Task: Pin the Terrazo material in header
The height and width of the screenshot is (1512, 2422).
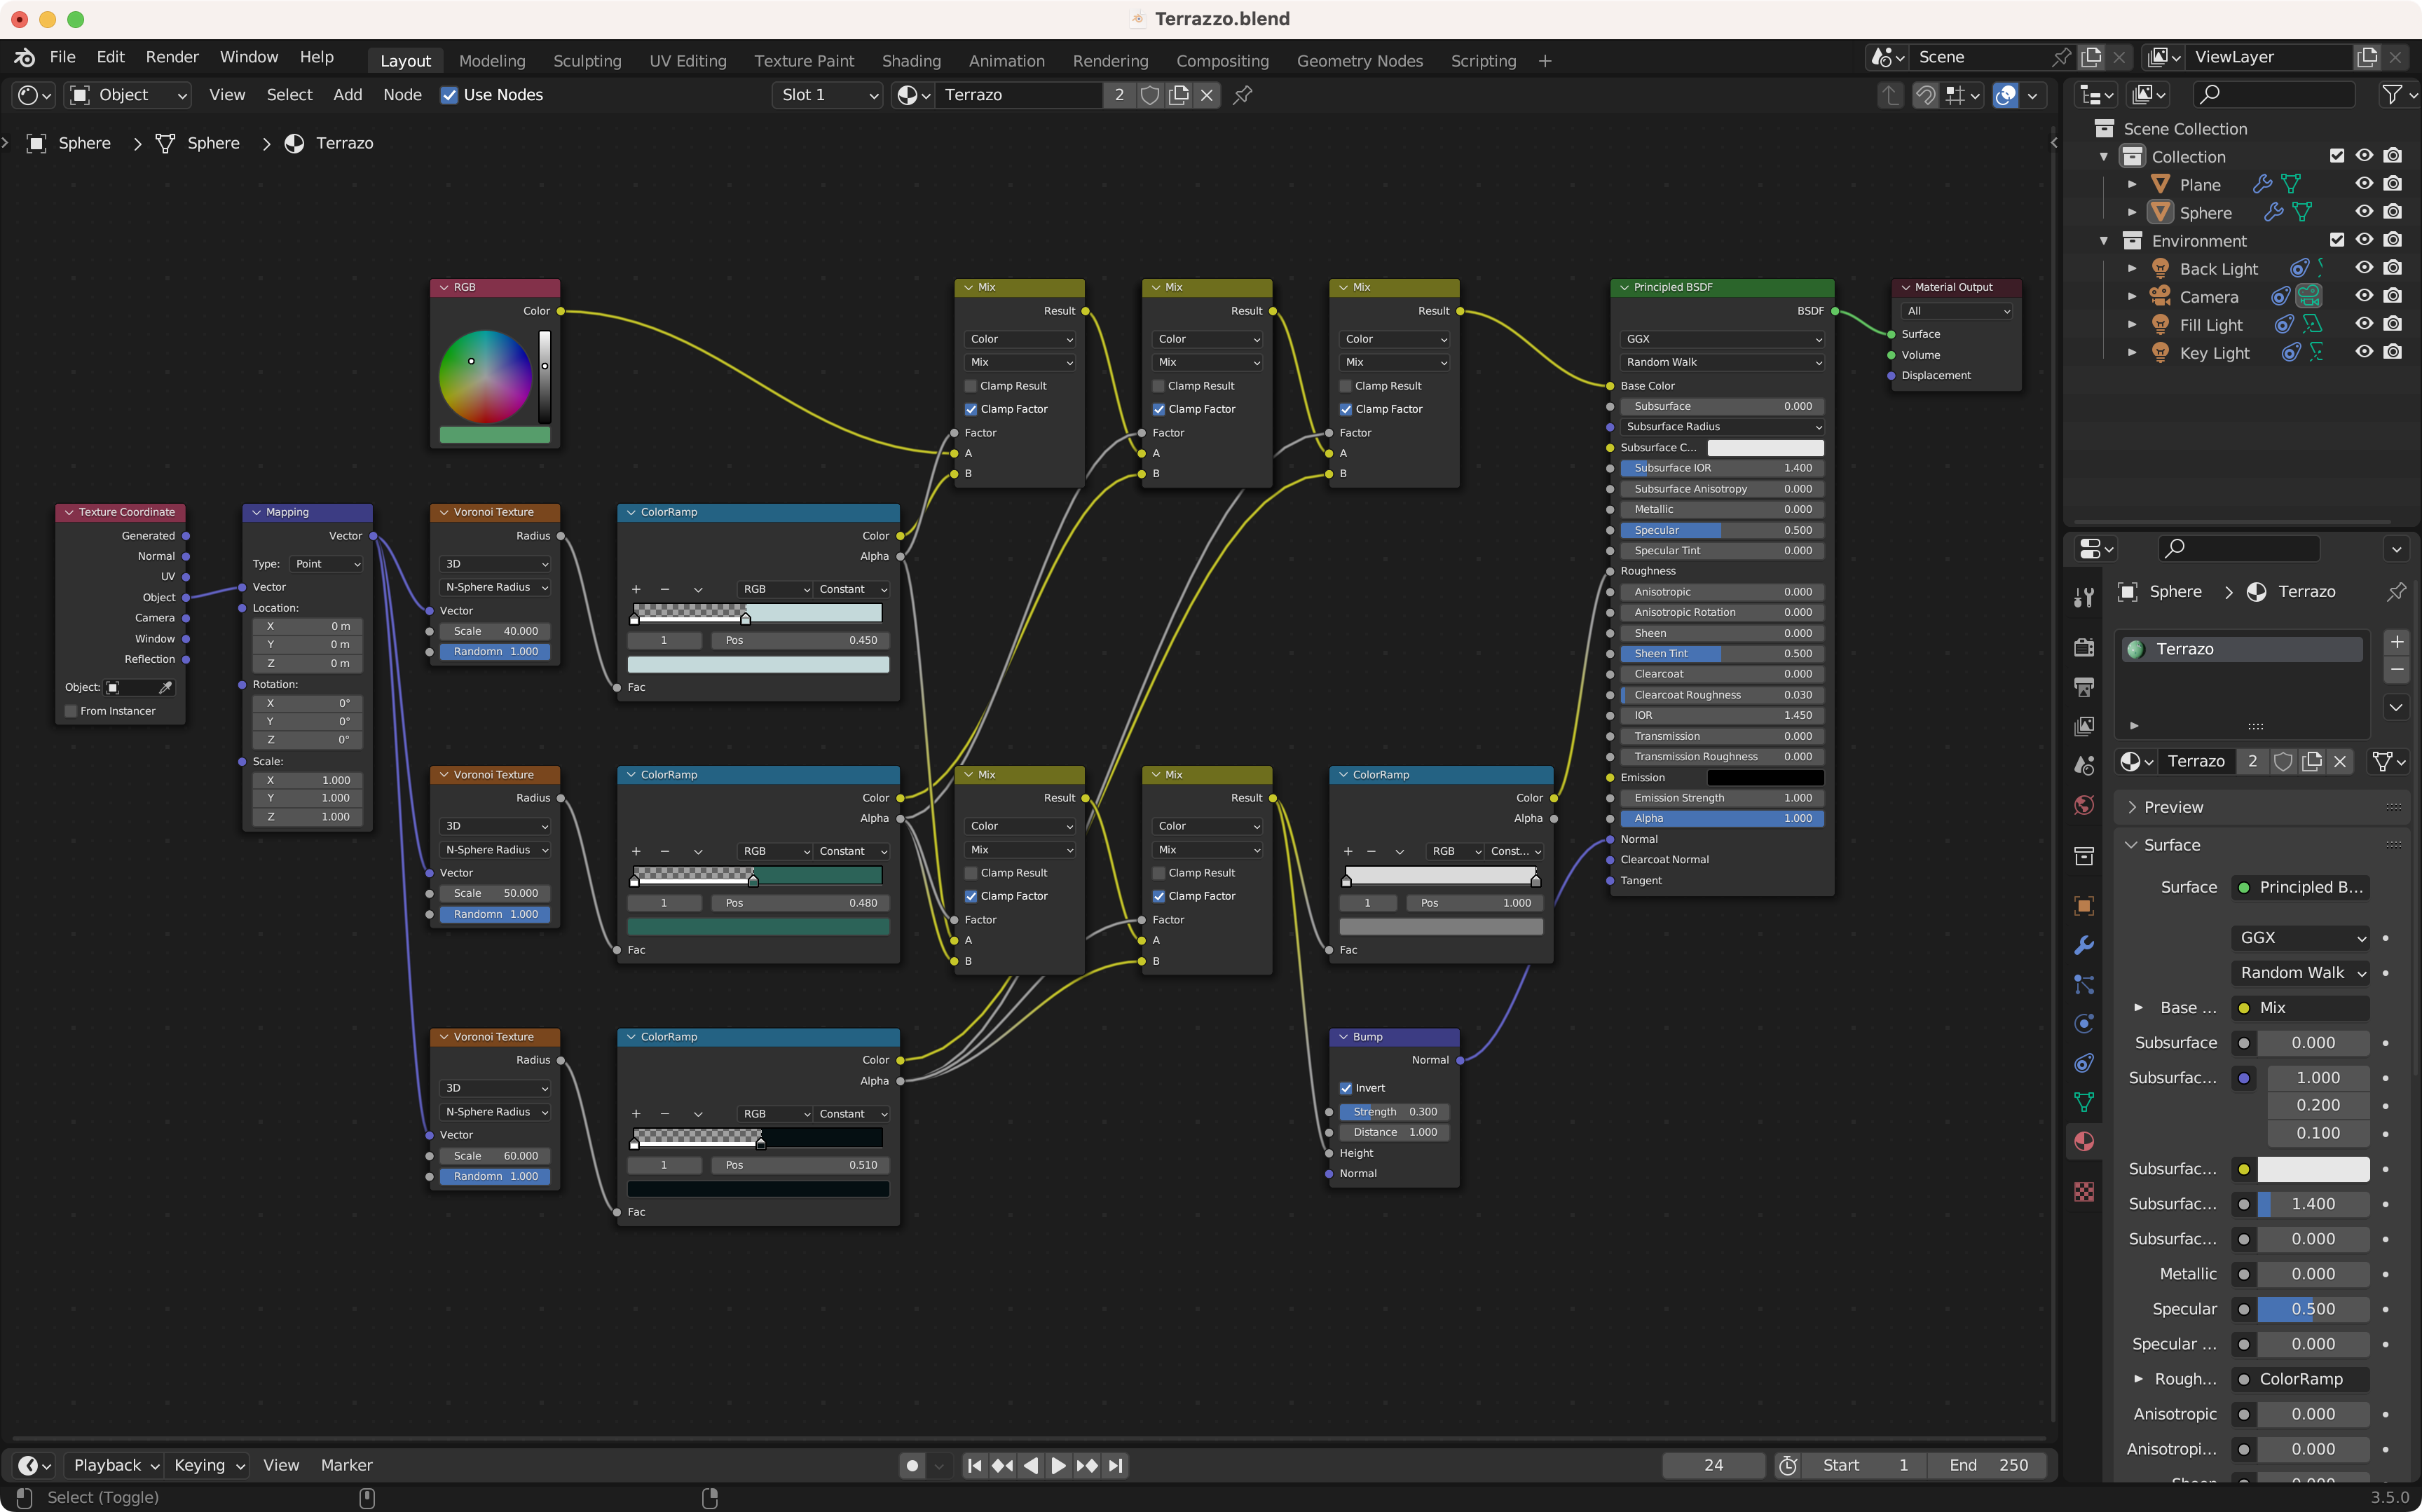Action: coord(1243,95)
